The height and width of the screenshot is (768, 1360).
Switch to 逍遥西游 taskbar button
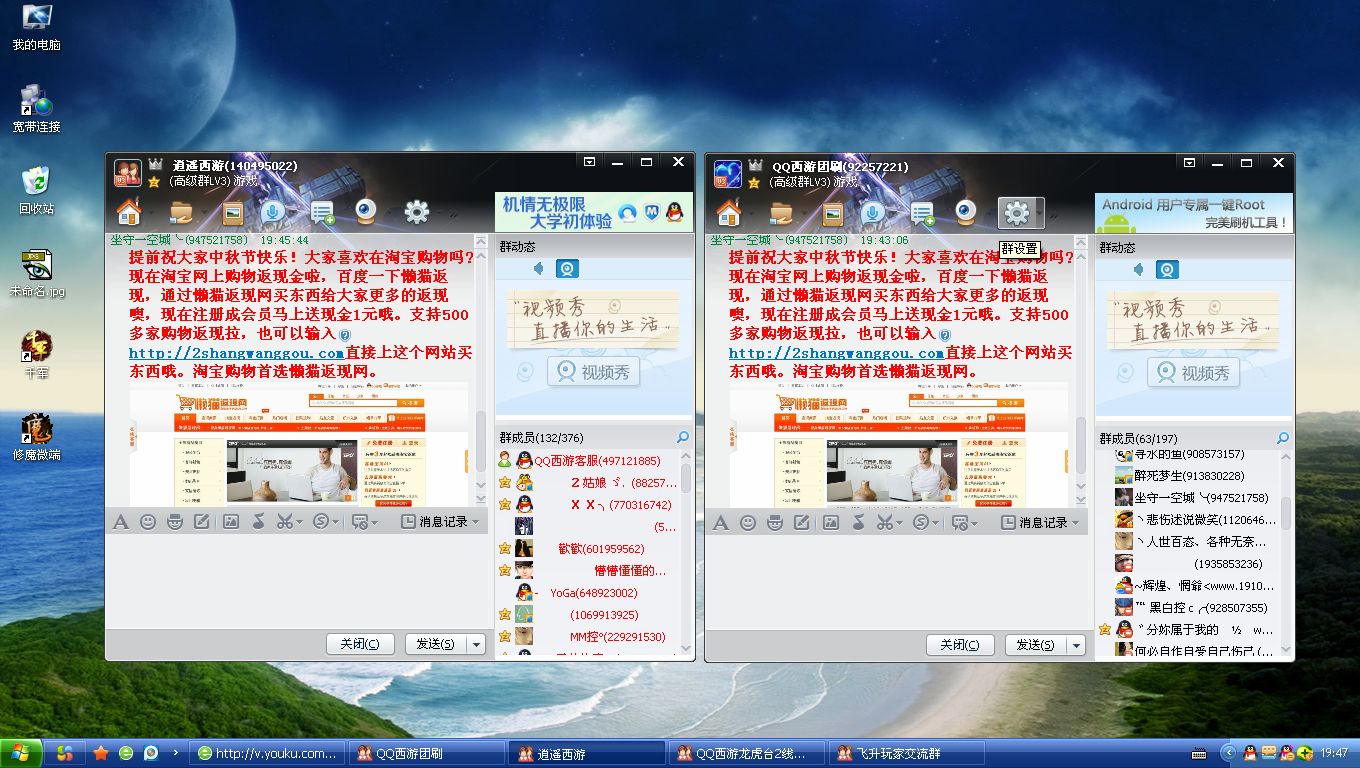[587, 753]
